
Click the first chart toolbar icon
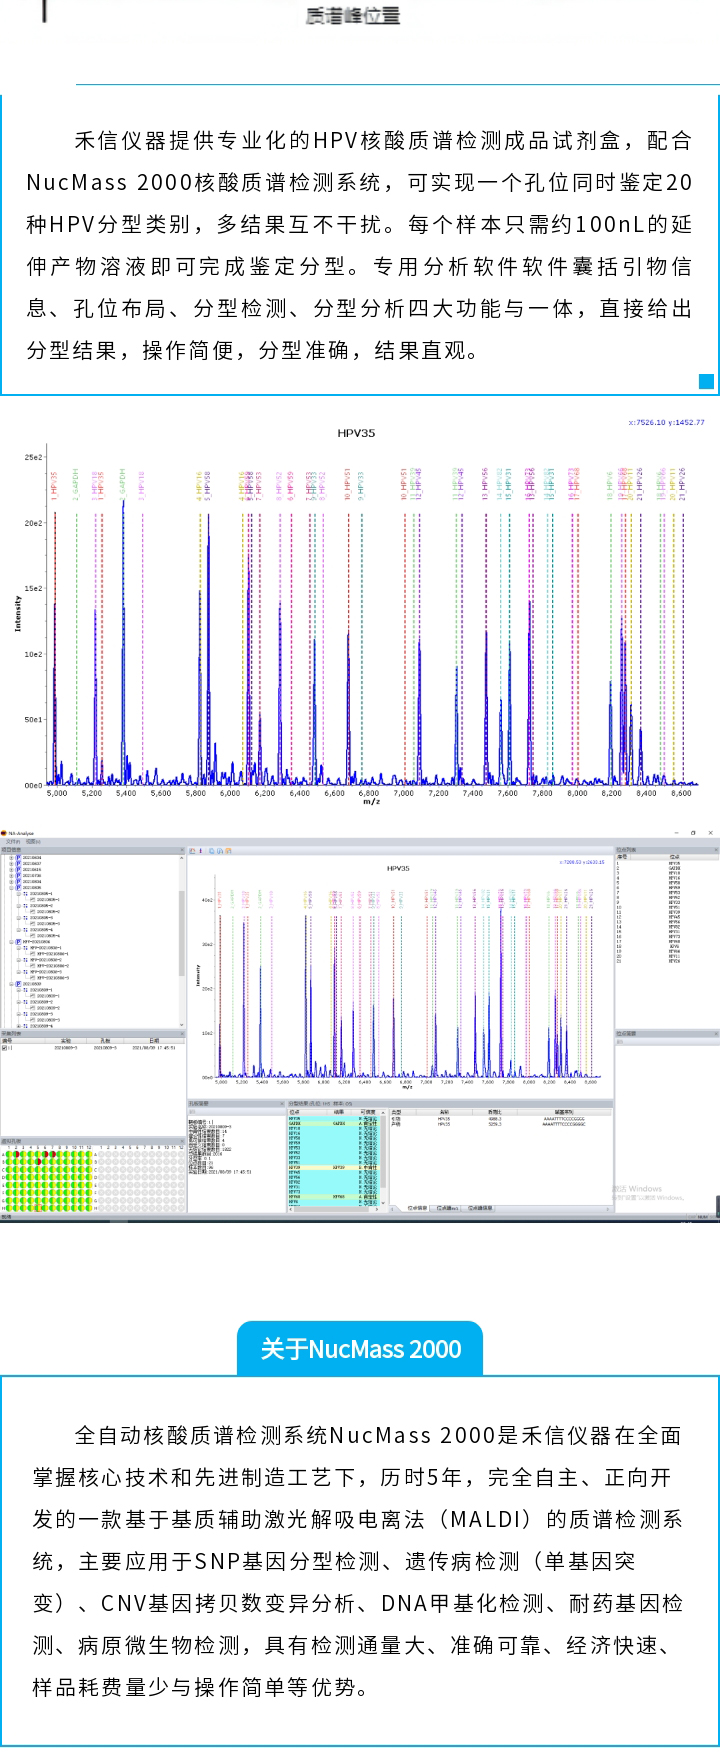pyautogui.click(x=193, y=851)
